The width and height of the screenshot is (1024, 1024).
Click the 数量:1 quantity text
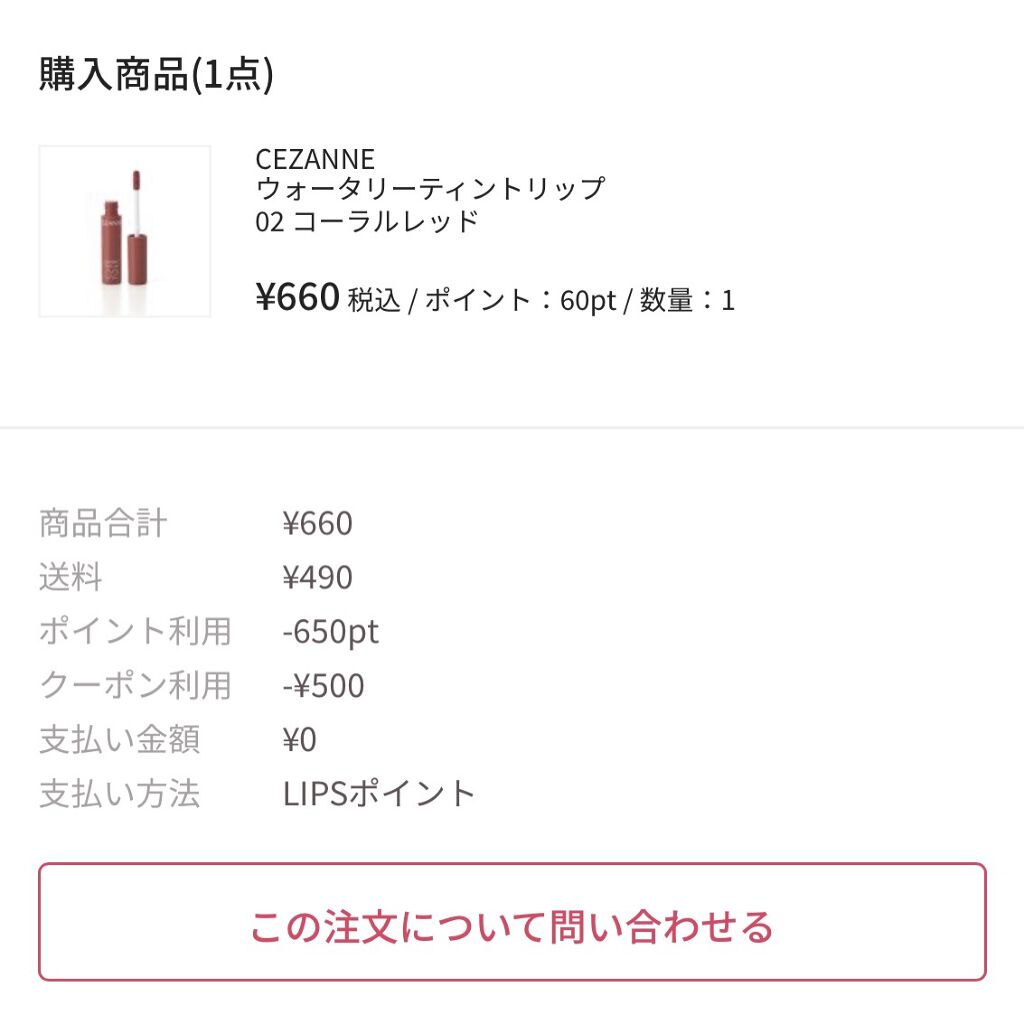(x=687, y=300)
